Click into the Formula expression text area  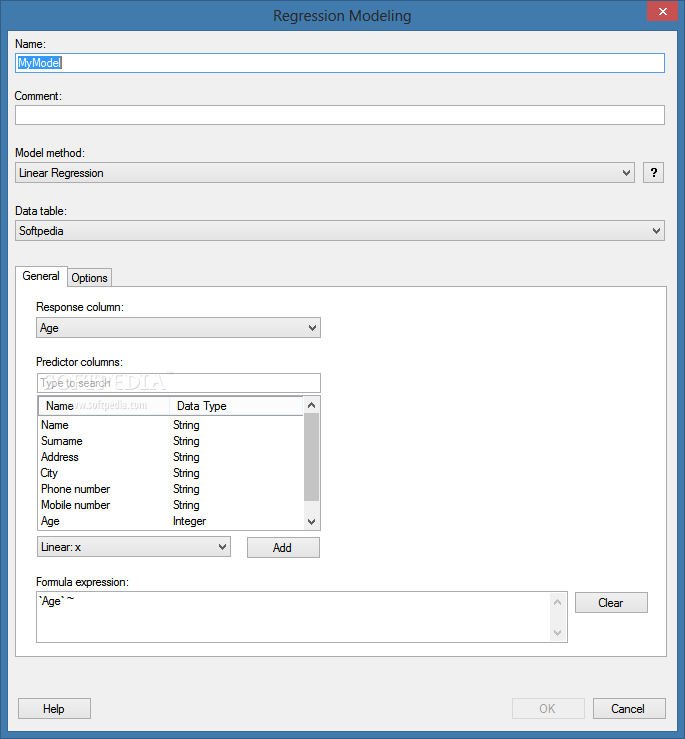(x=293, y=617)
